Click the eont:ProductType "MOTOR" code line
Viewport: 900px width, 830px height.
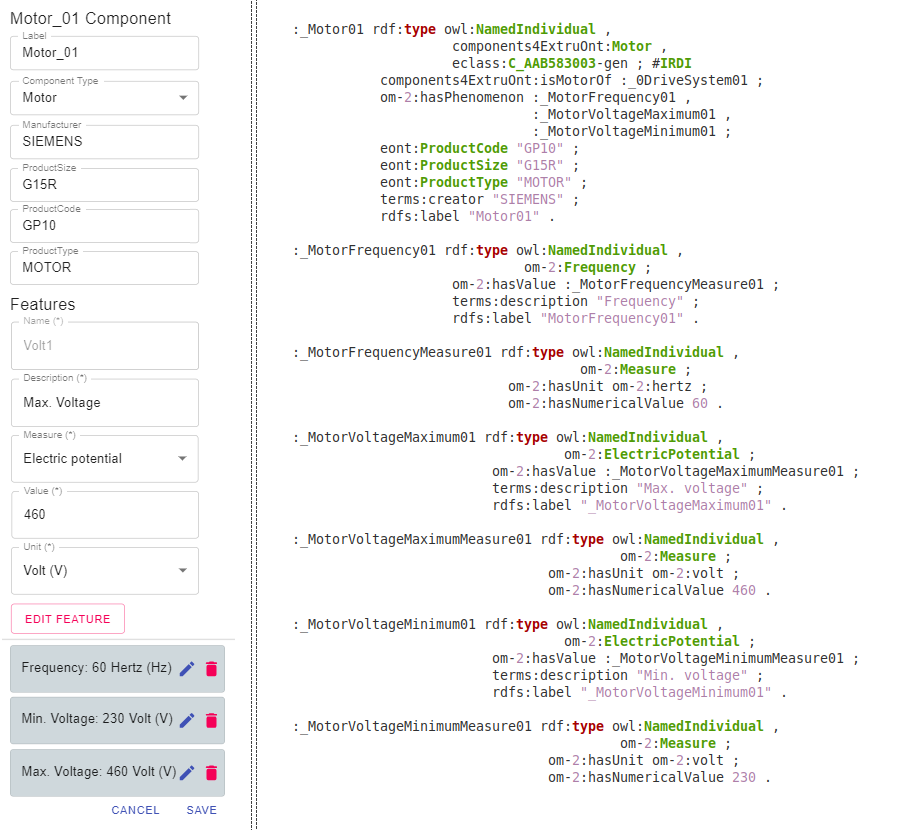click(x=483, y=183)
